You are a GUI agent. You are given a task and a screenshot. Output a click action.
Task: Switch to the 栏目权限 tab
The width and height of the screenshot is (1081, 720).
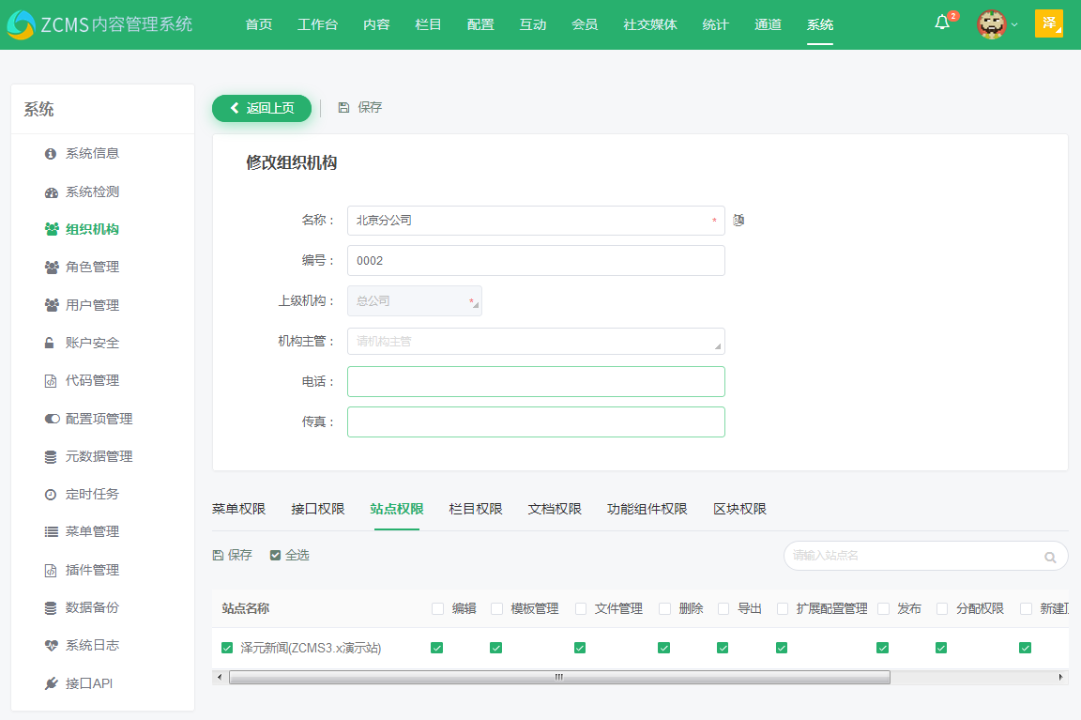click(474, 508)
